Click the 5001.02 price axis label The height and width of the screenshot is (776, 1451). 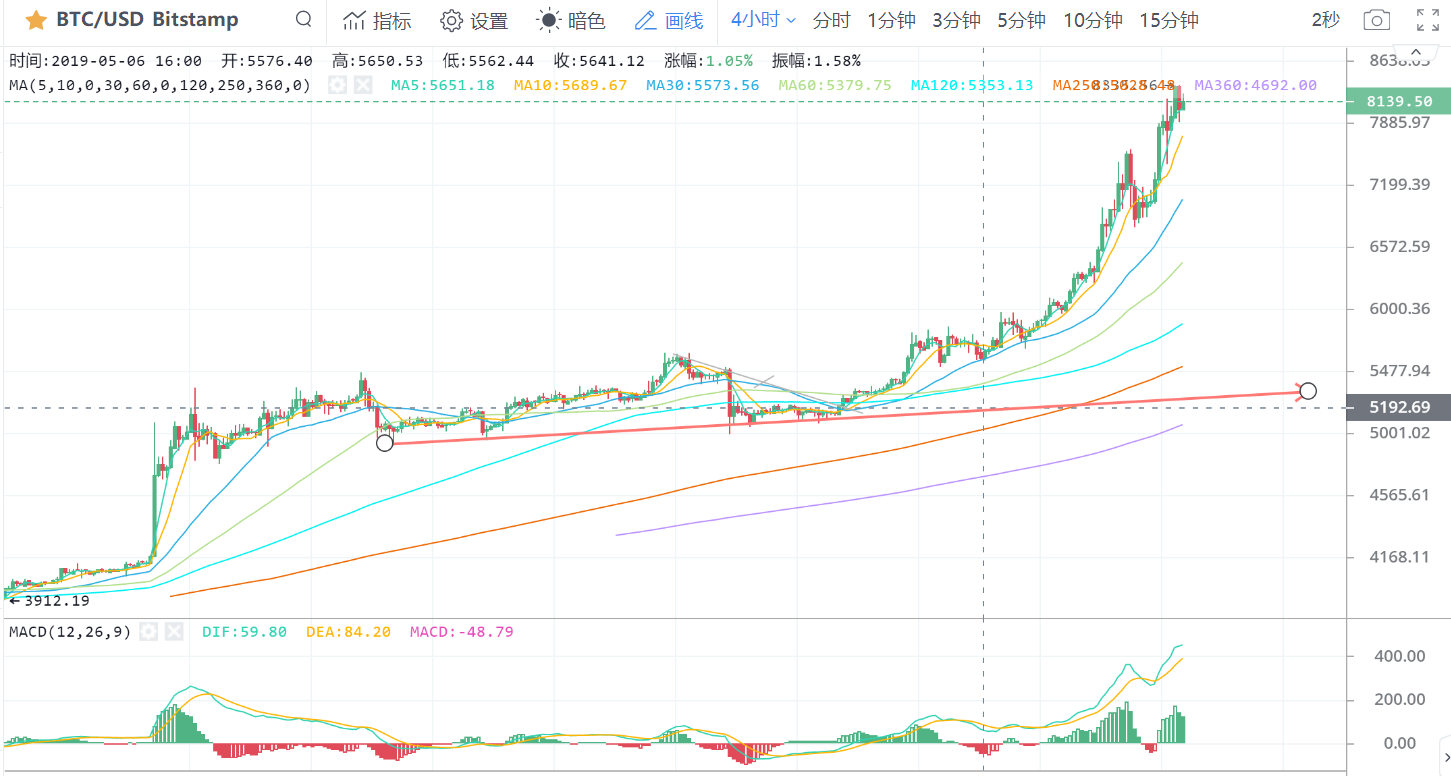1400,432
